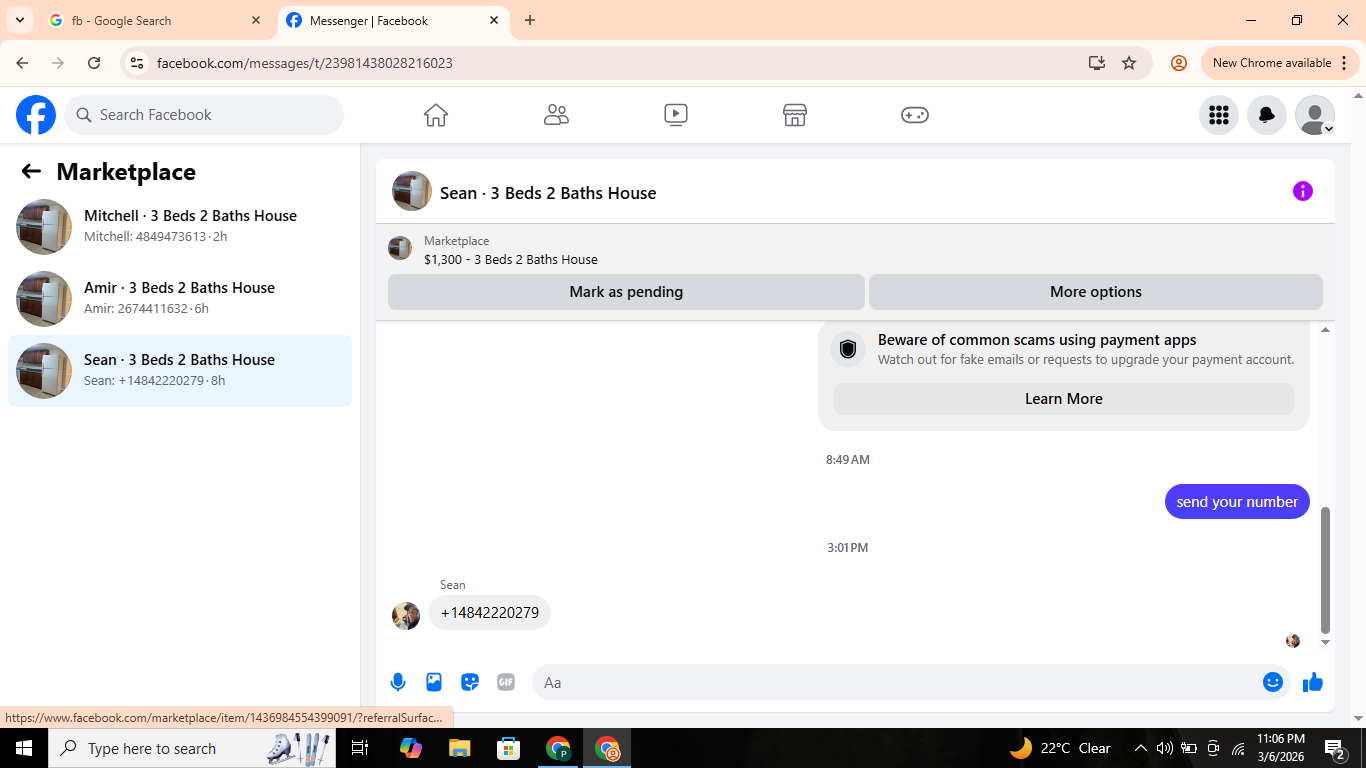The image size is (1366, 768).
Task: Choose a sticker icon
Action: 470,682
